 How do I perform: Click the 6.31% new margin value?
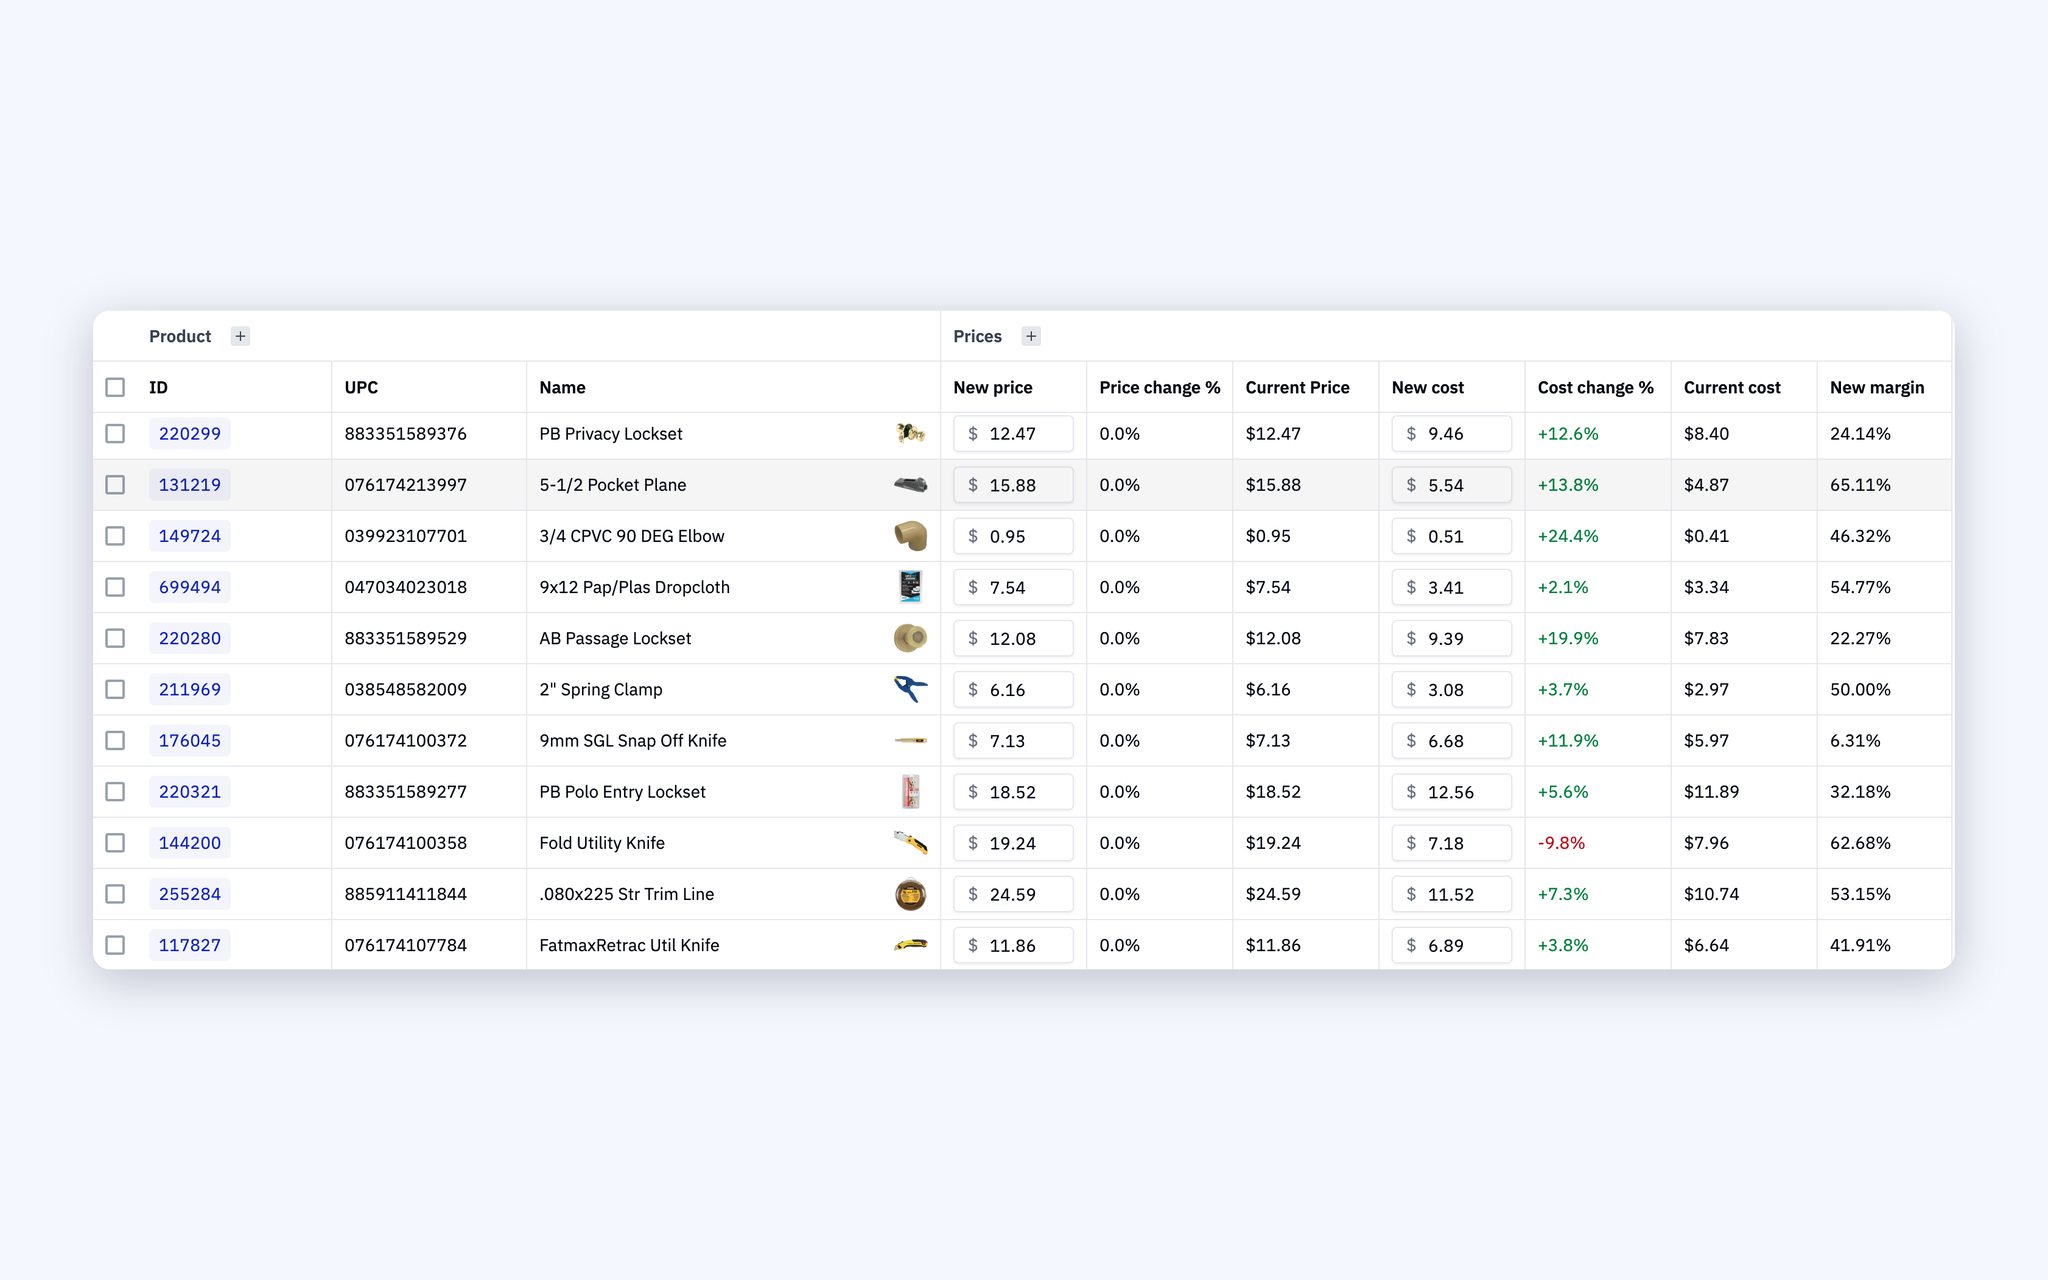coord(1855,740)
